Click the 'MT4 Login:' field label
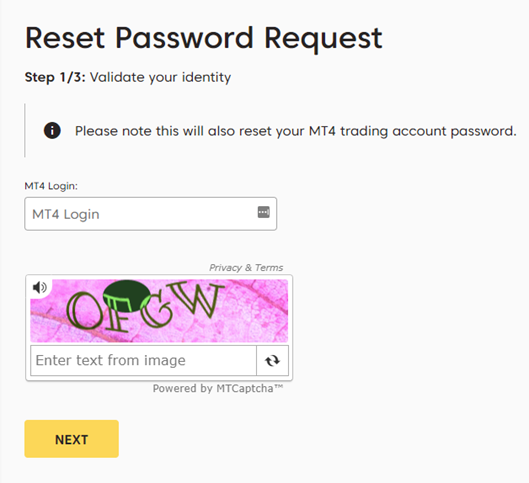Image resolution: width=529 pixels, height=483 pixels. [51, 186]
